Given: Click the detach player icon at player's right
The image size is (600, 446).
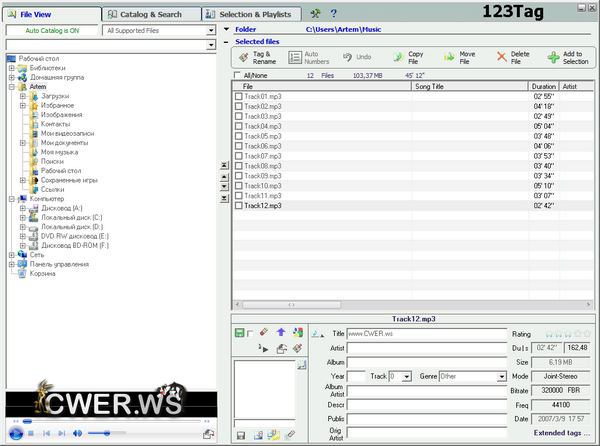Looking at the screenshot, I should (x=209, y=434).
